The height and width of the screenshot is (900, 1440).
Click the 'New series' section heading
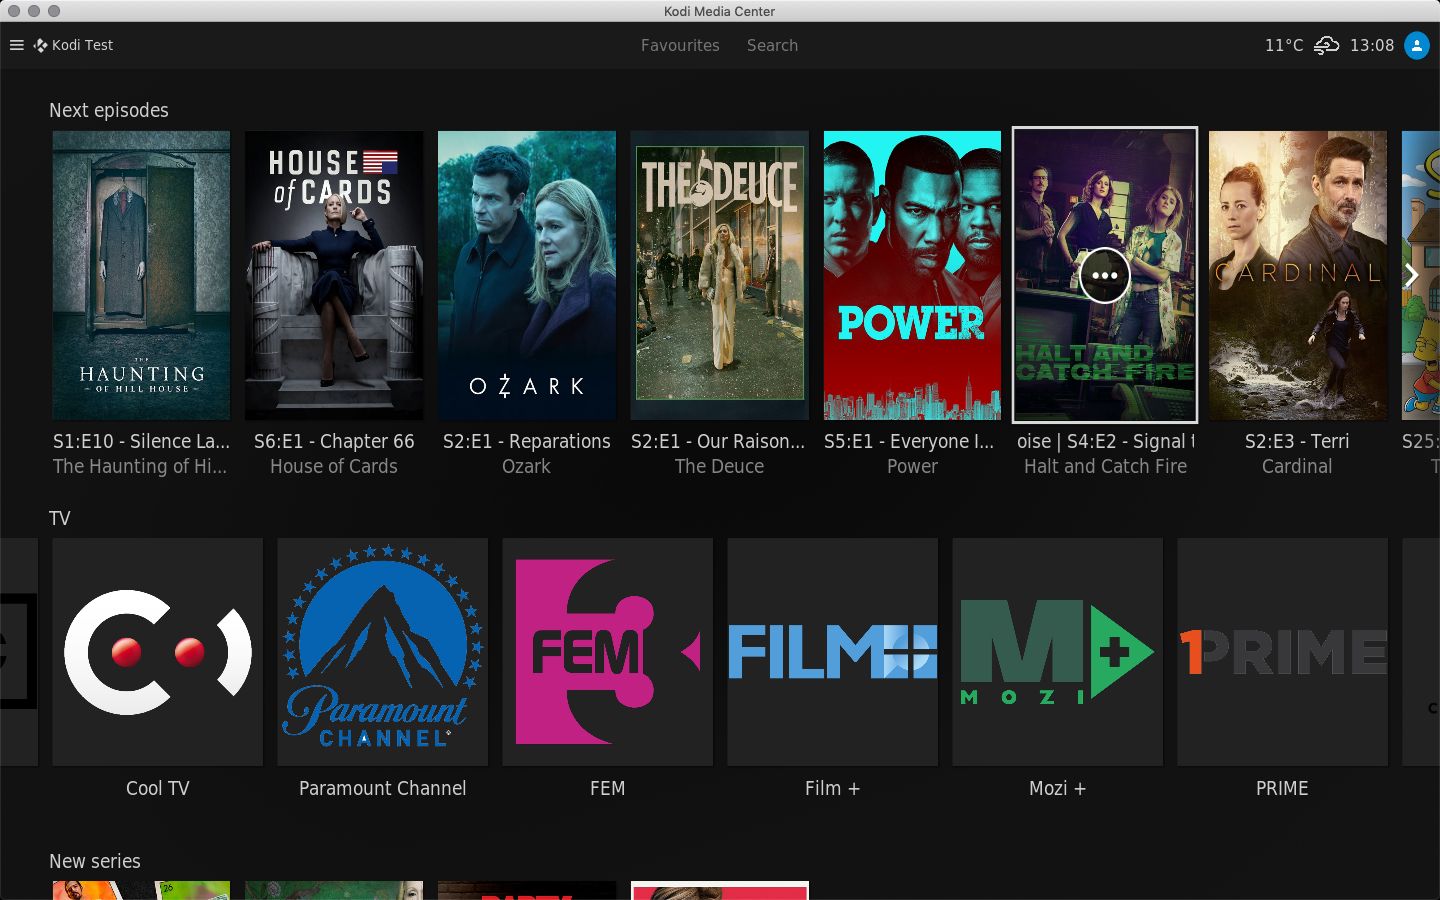[x=95, y=861]
